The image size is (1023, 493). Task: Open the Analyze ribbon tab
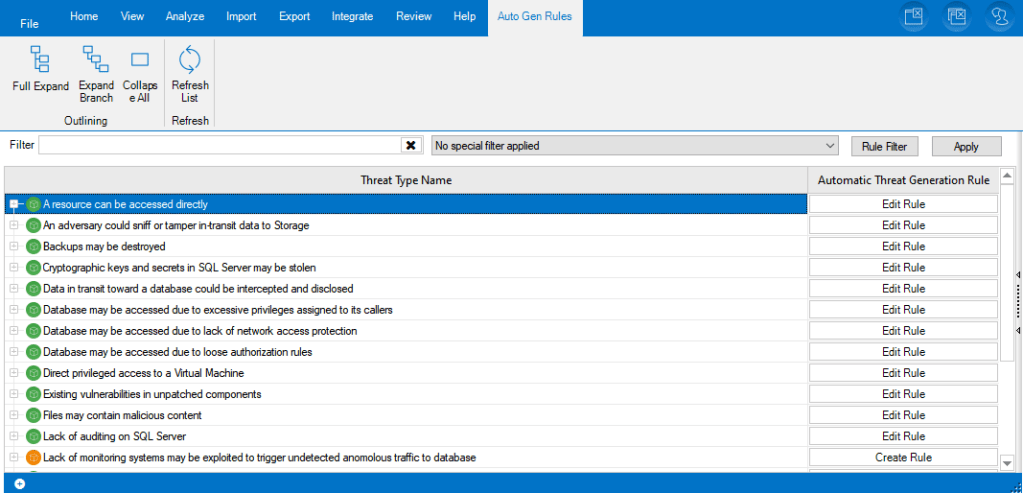183,17
